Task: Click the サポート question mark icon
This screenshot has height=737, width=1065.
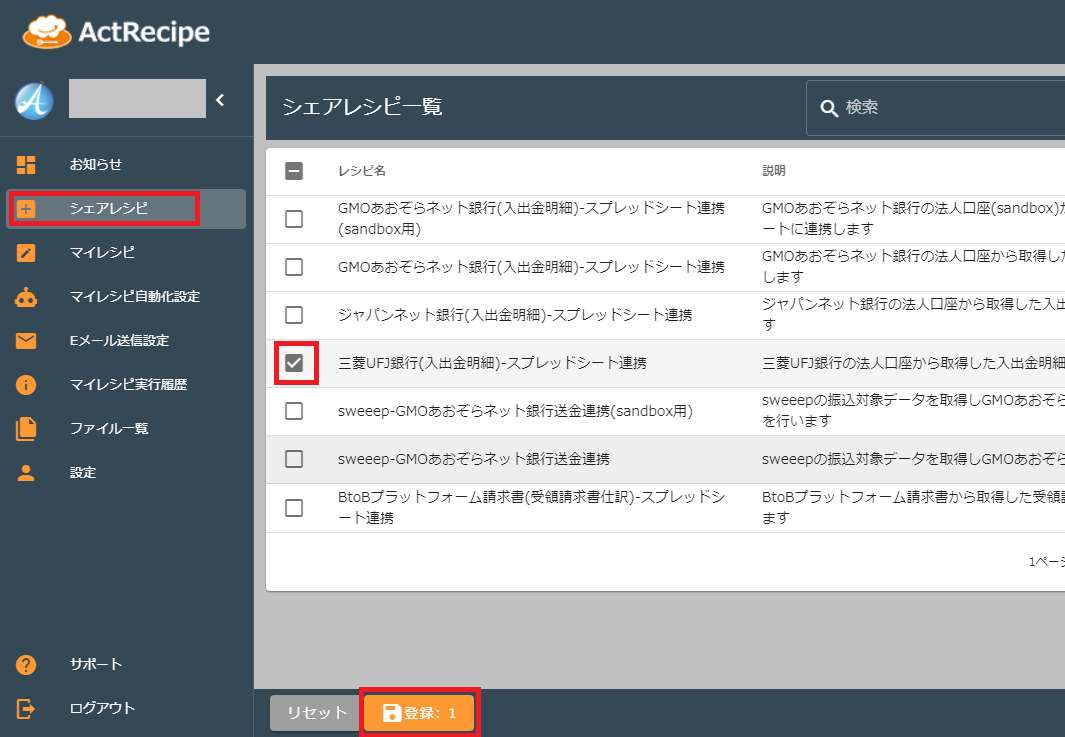Action: click(x=26, y=664)
